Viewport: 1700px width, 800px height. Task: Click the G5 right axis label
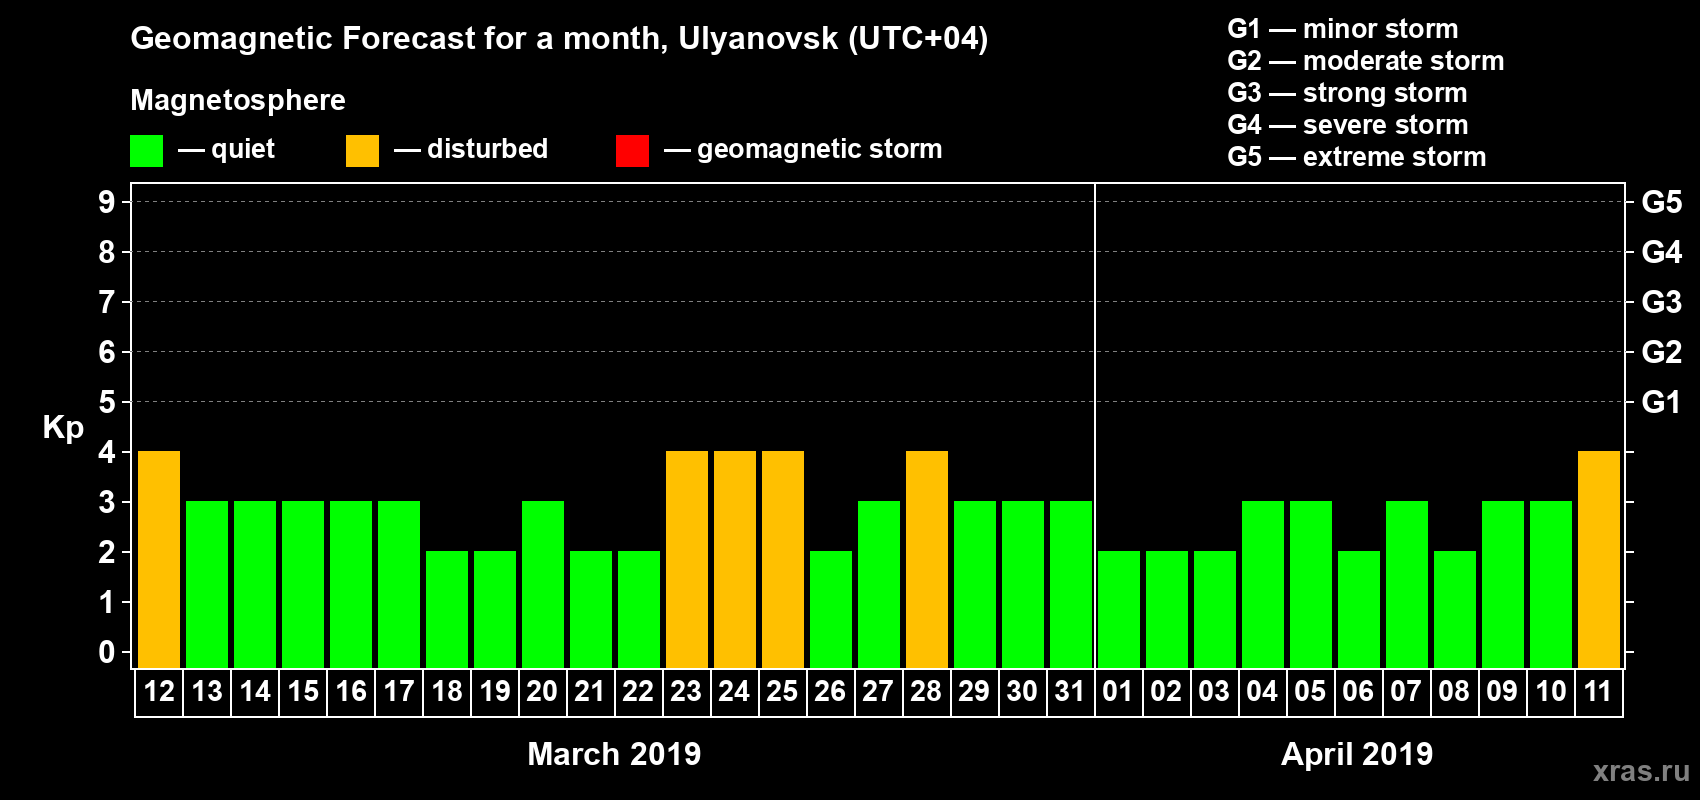[x=1662, y=202]
